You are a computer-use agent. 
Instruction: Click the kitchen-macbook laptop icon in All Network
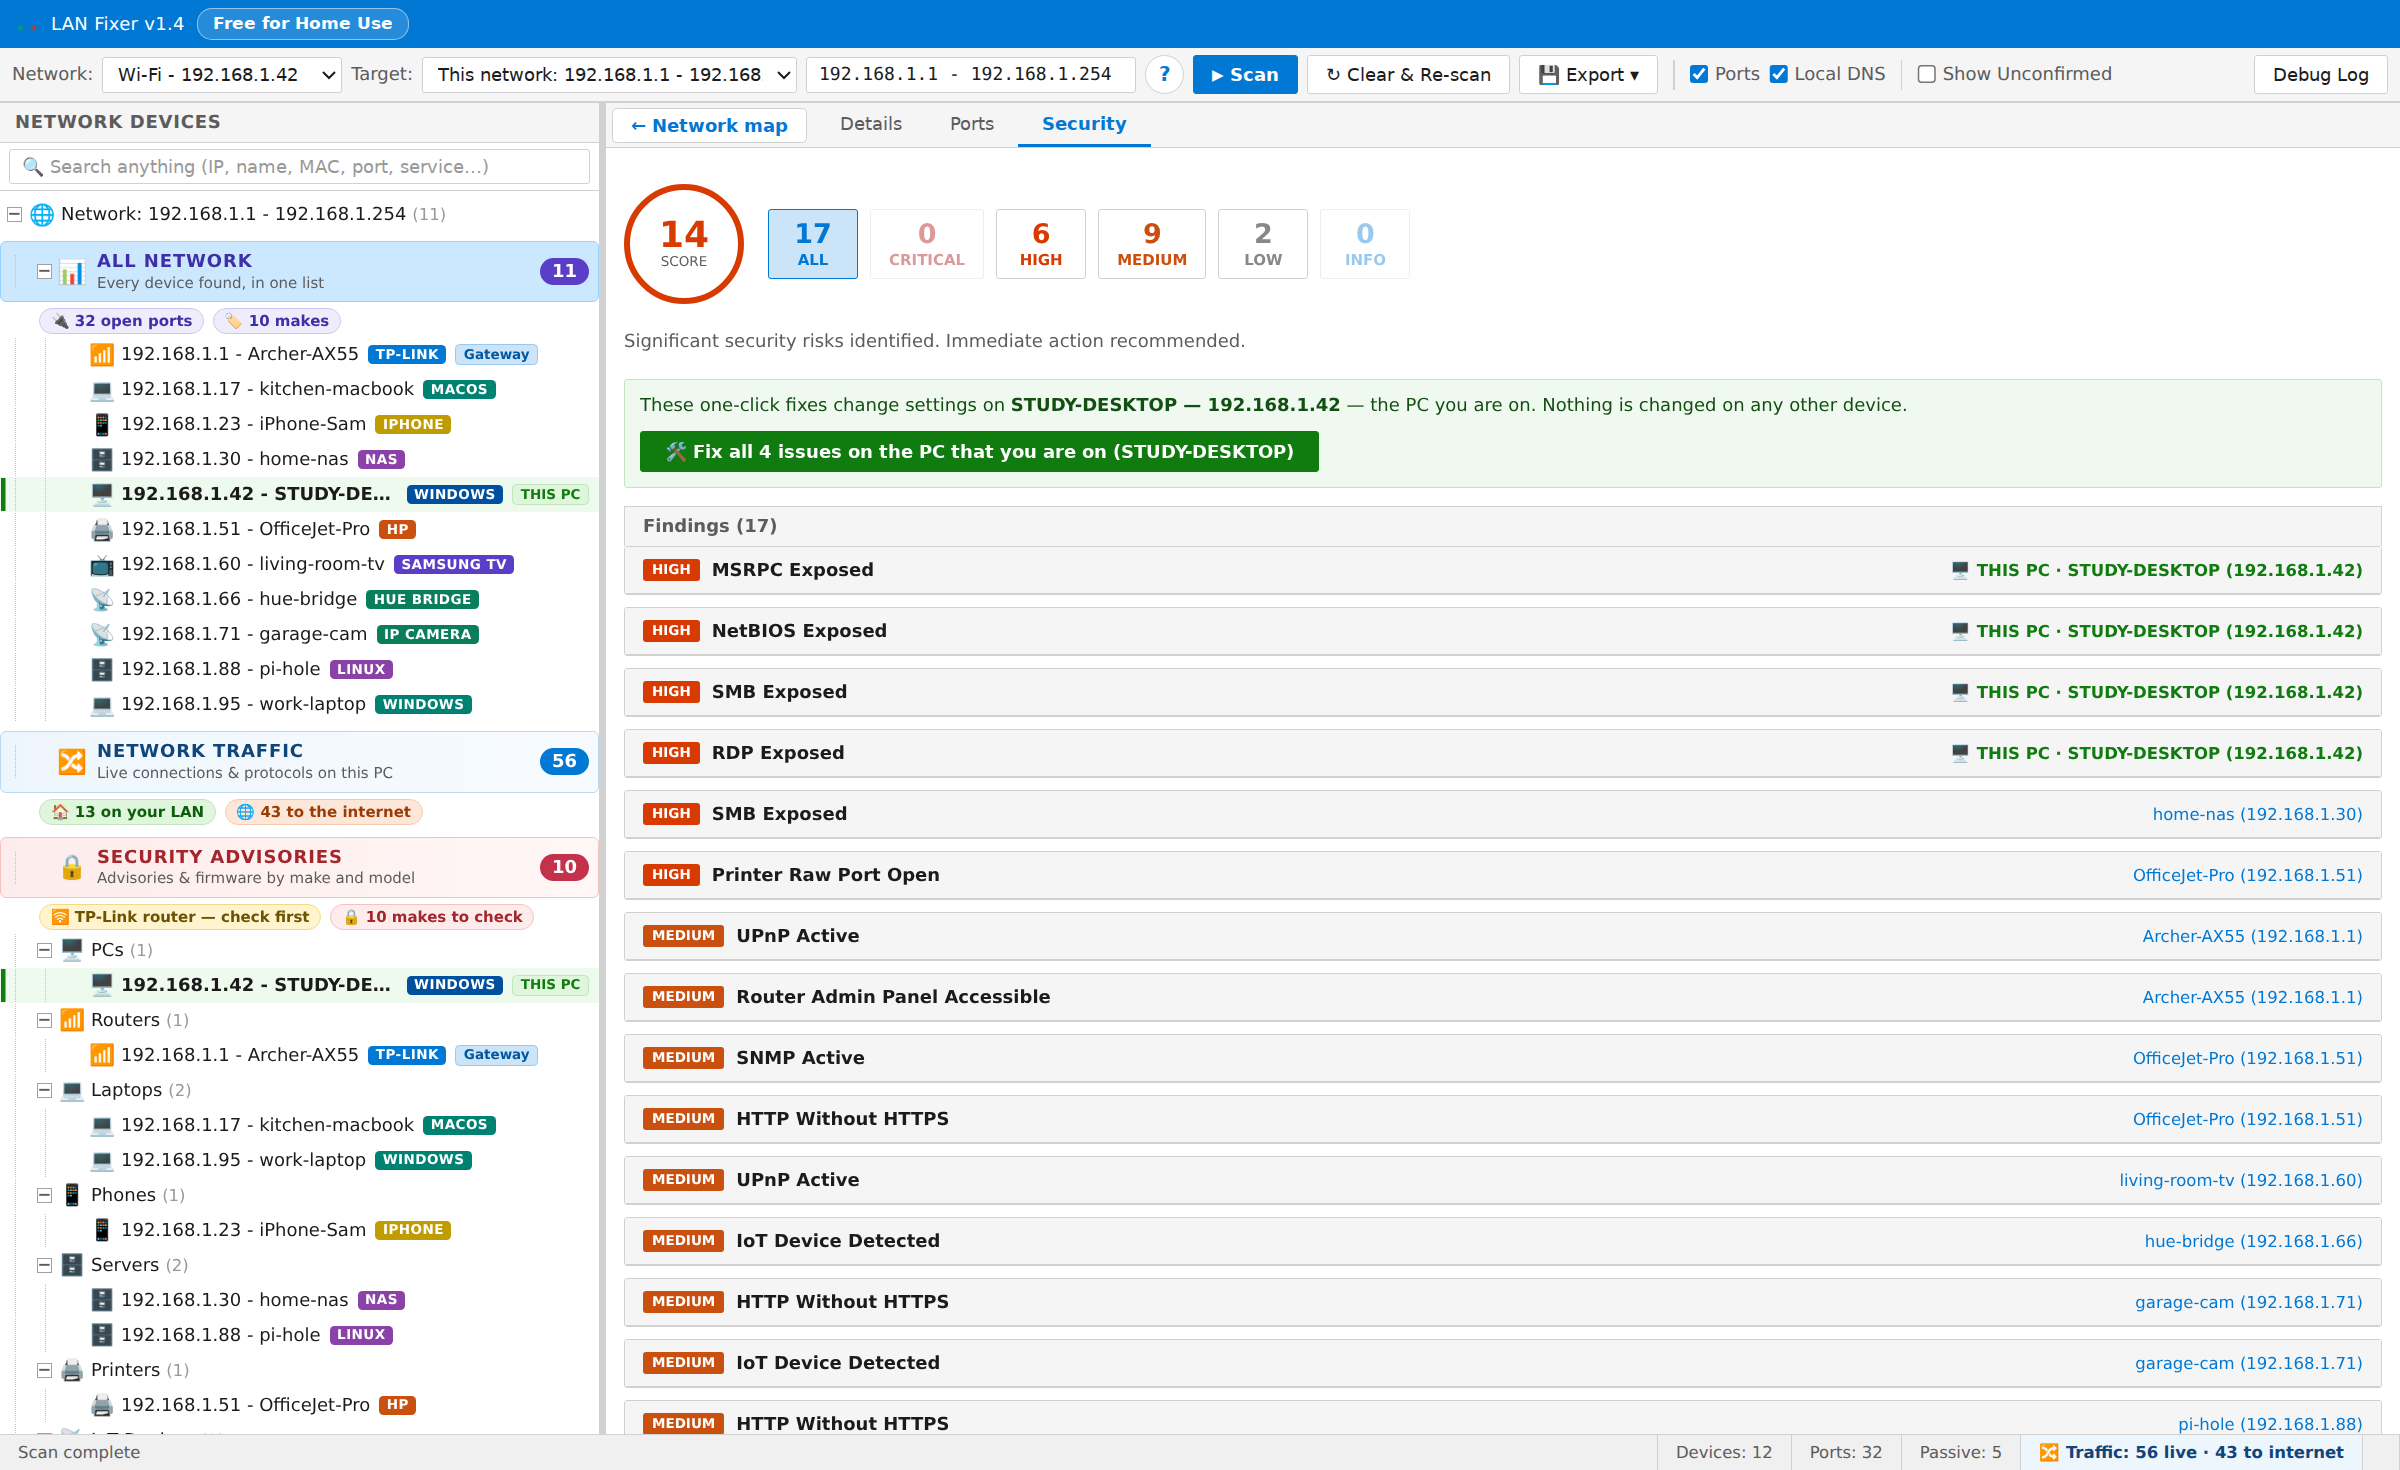click(x=102, y=389)
